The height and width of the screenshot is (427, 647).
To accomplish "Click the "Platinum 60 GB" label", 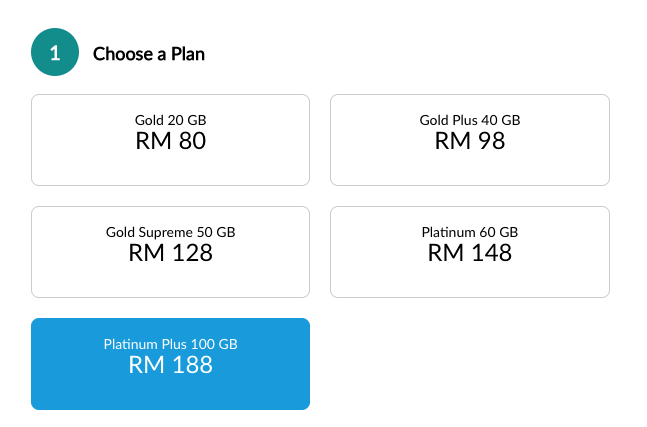I will [x=470, y=232].
